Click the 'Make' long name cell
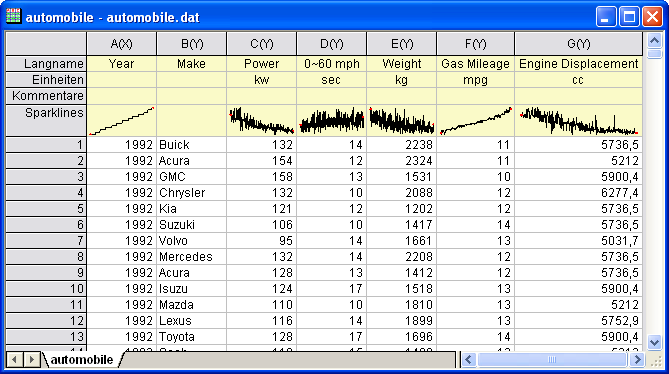This screenshot has width=669, height=374. 192,64
